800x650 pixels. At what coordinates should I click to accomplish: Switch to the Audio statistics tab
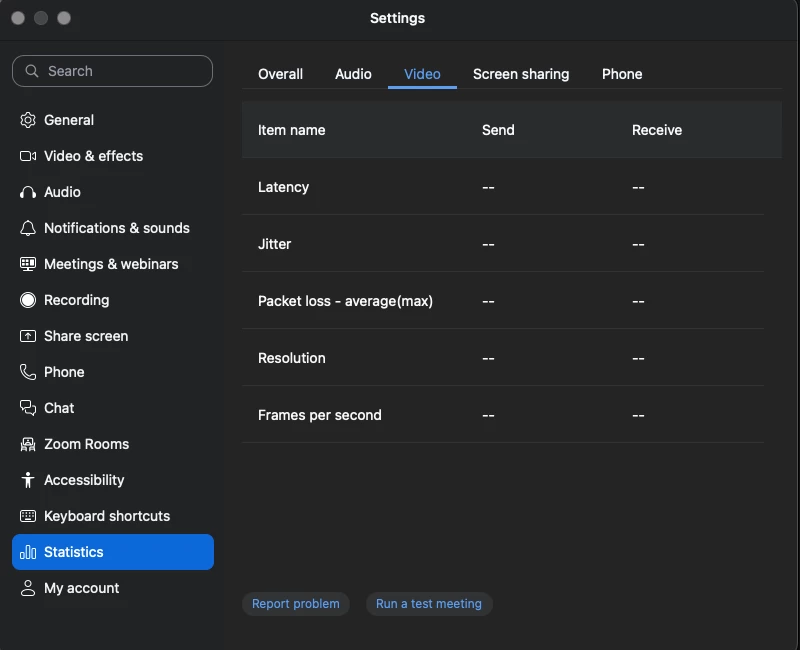353,74
